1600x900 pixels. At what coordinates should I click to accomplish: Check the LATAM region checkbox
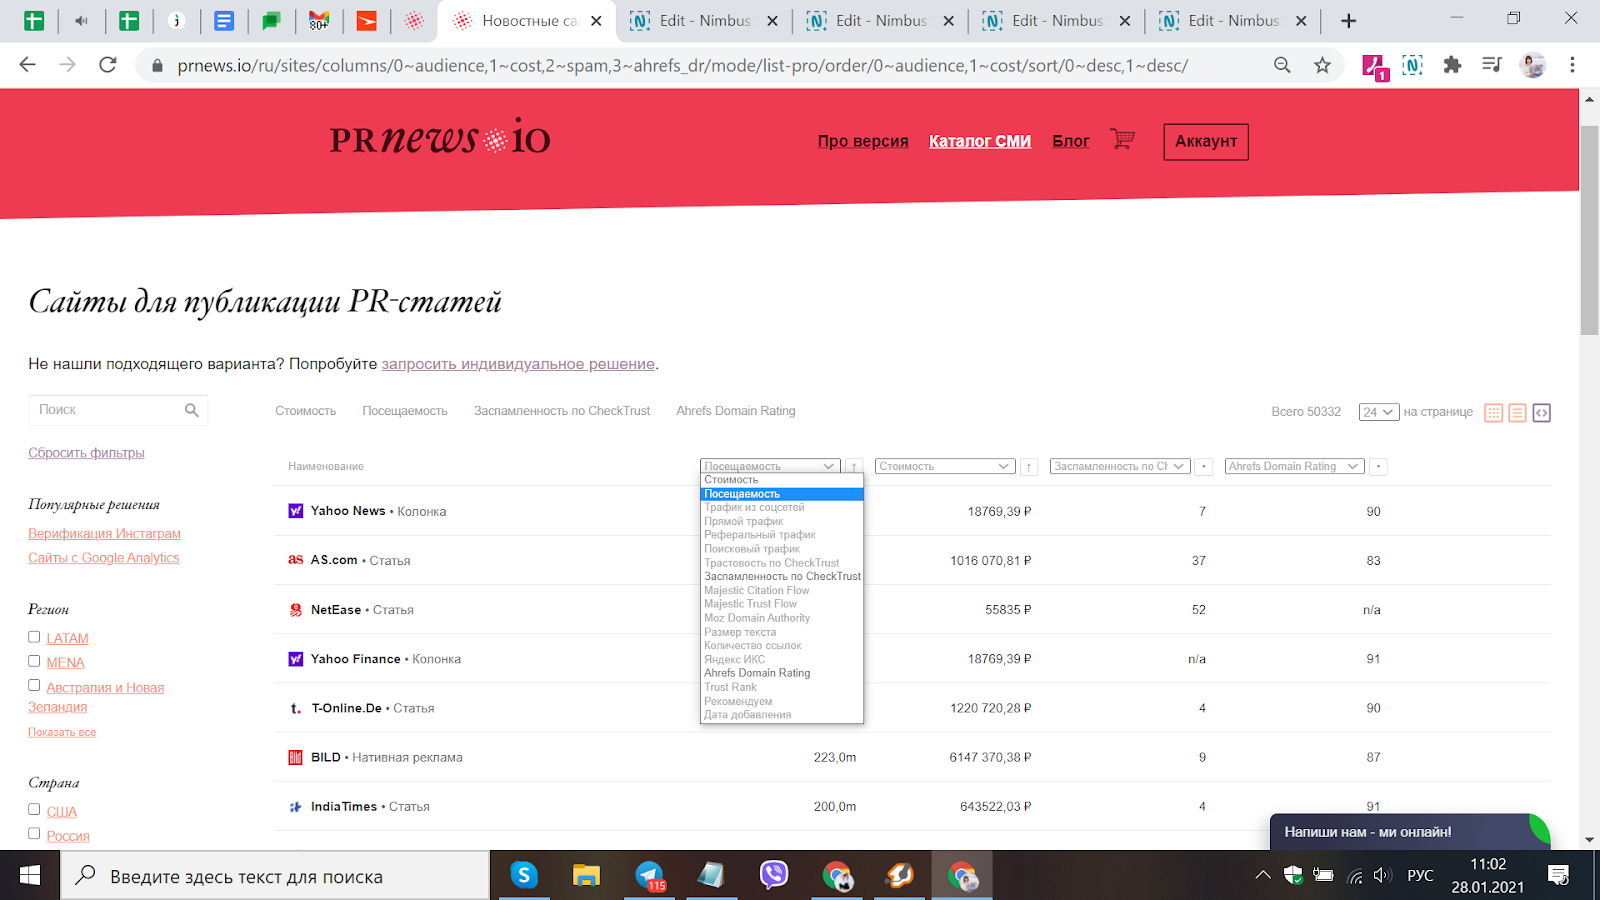34,637
